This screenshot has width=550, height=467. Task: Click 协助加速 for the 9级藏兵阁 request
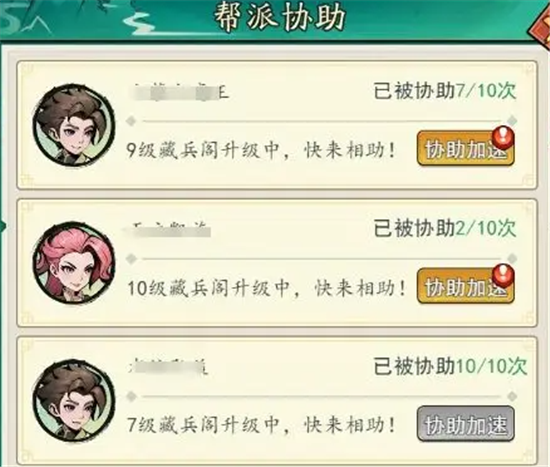[465, 149]
